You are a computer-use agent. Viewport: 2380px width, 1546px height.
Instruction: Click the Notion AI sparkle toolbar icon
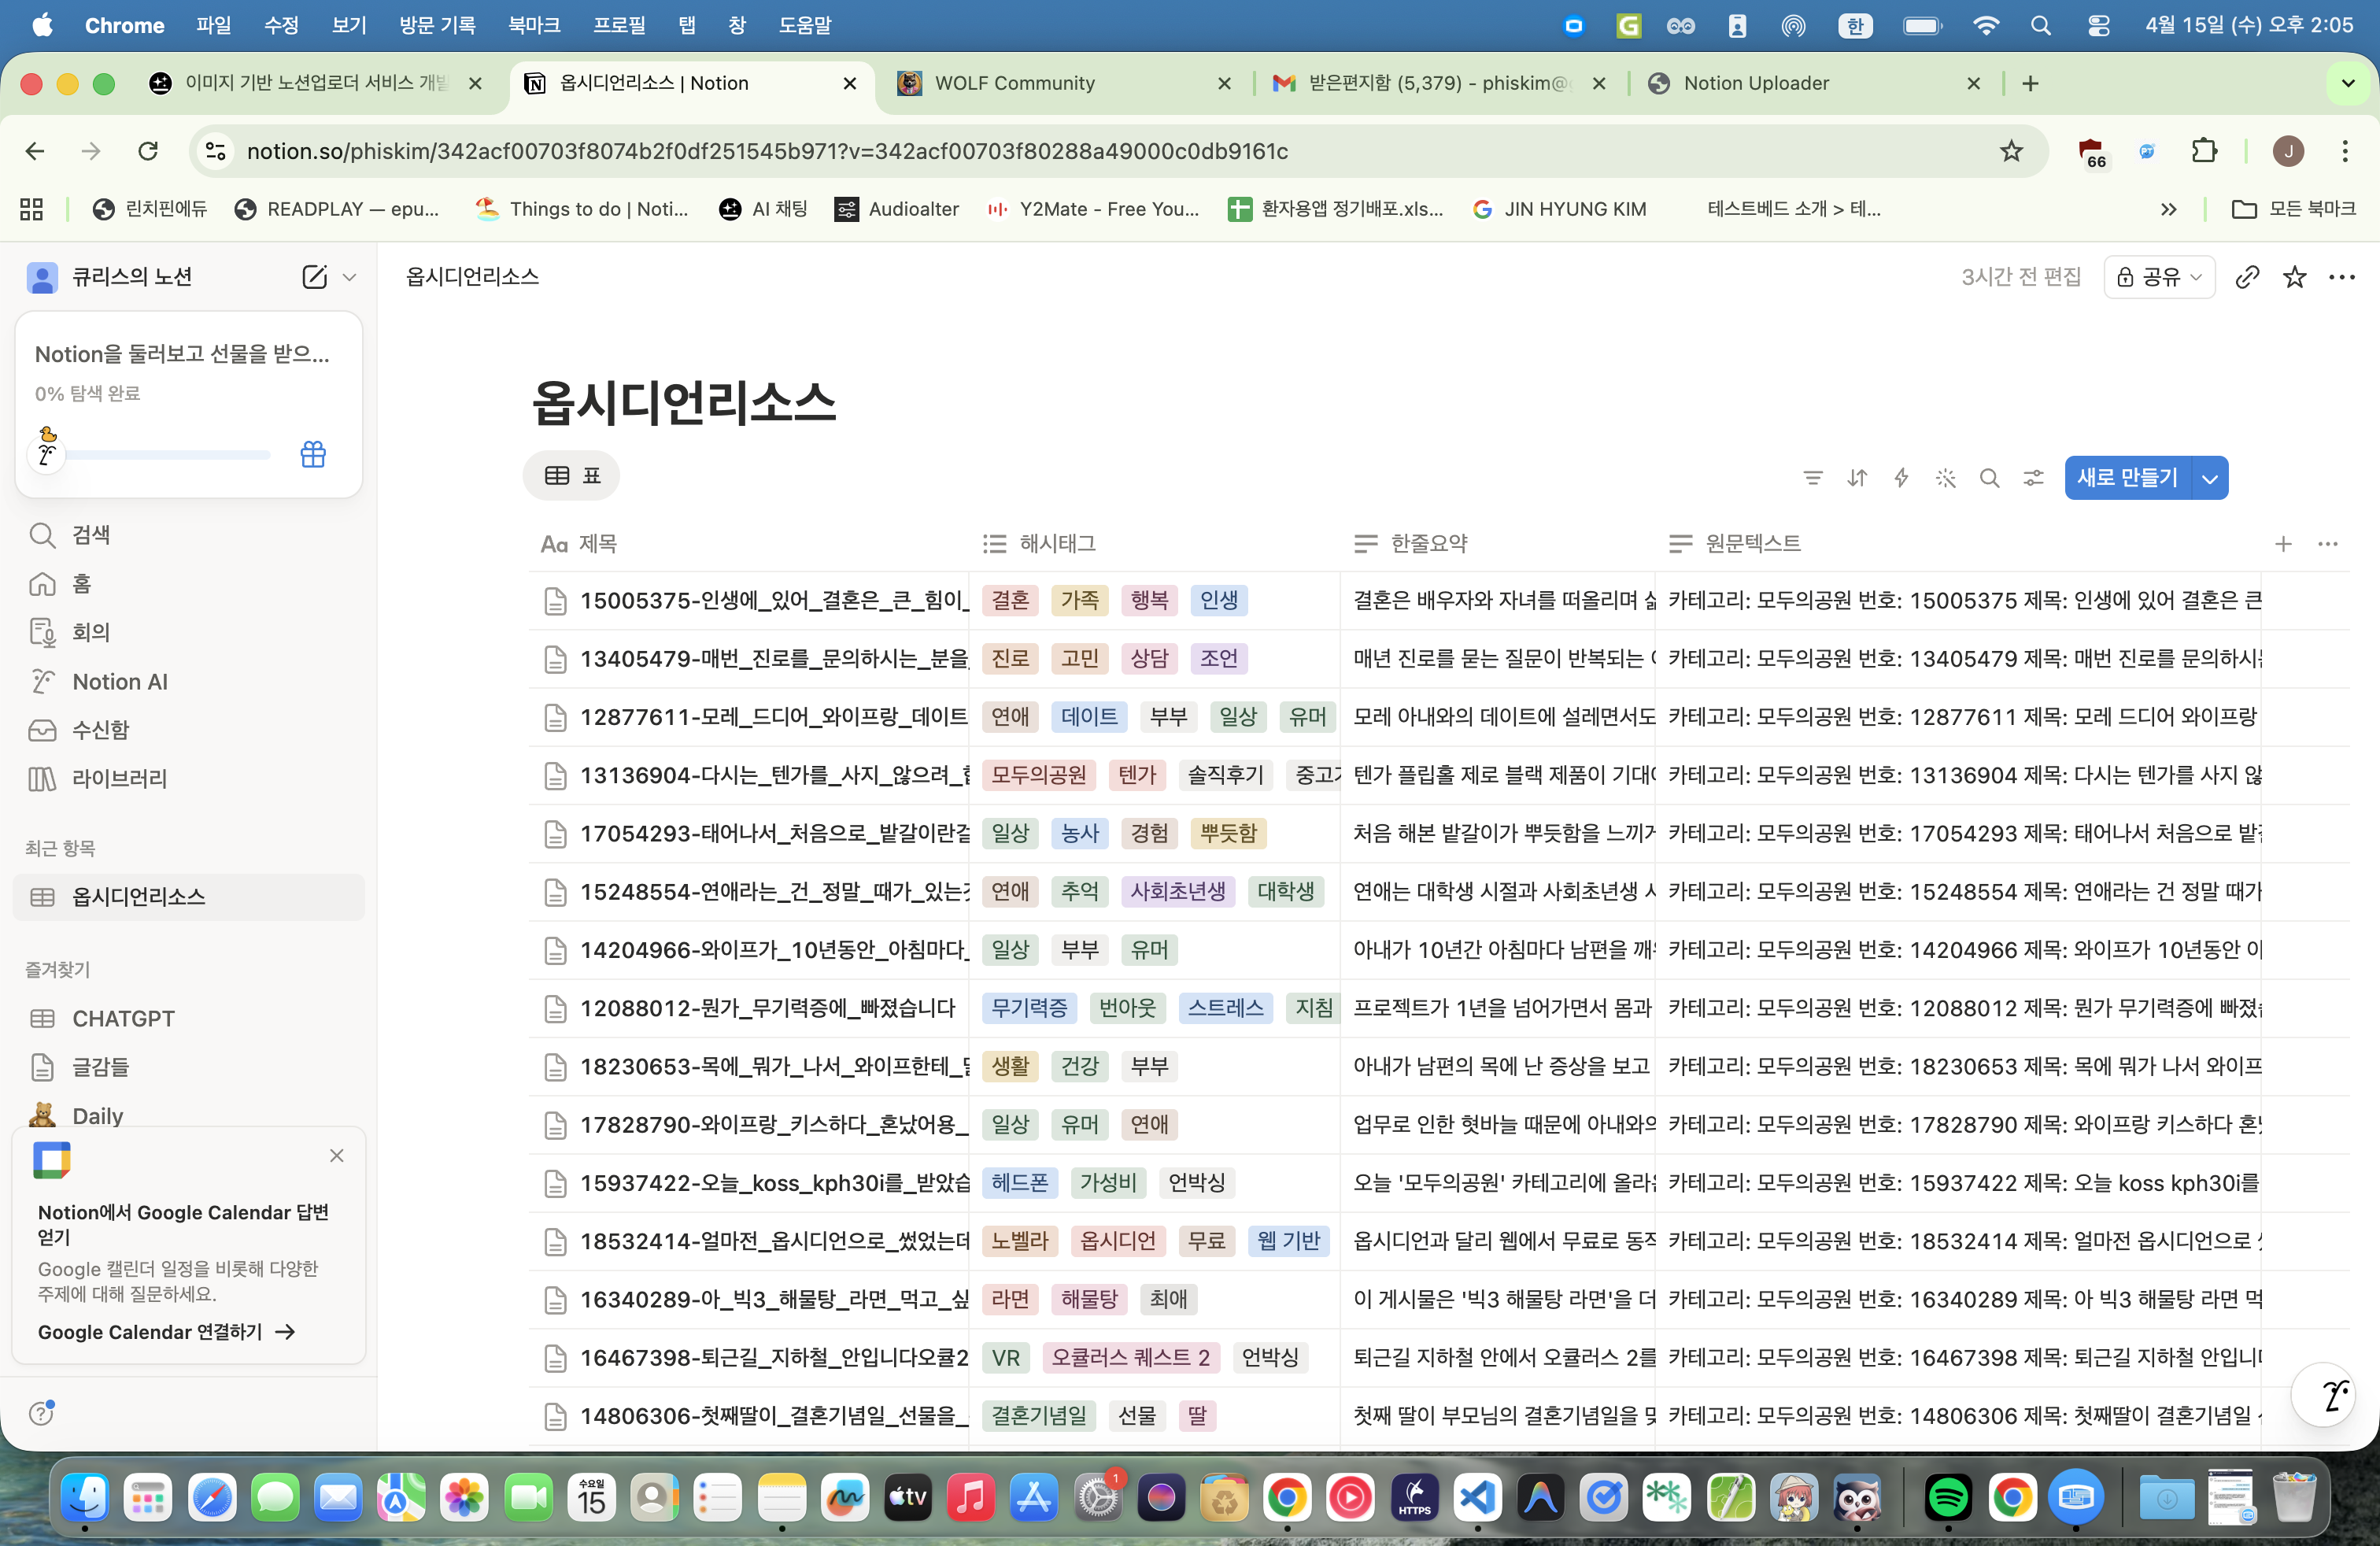(x=1945, y=478)
